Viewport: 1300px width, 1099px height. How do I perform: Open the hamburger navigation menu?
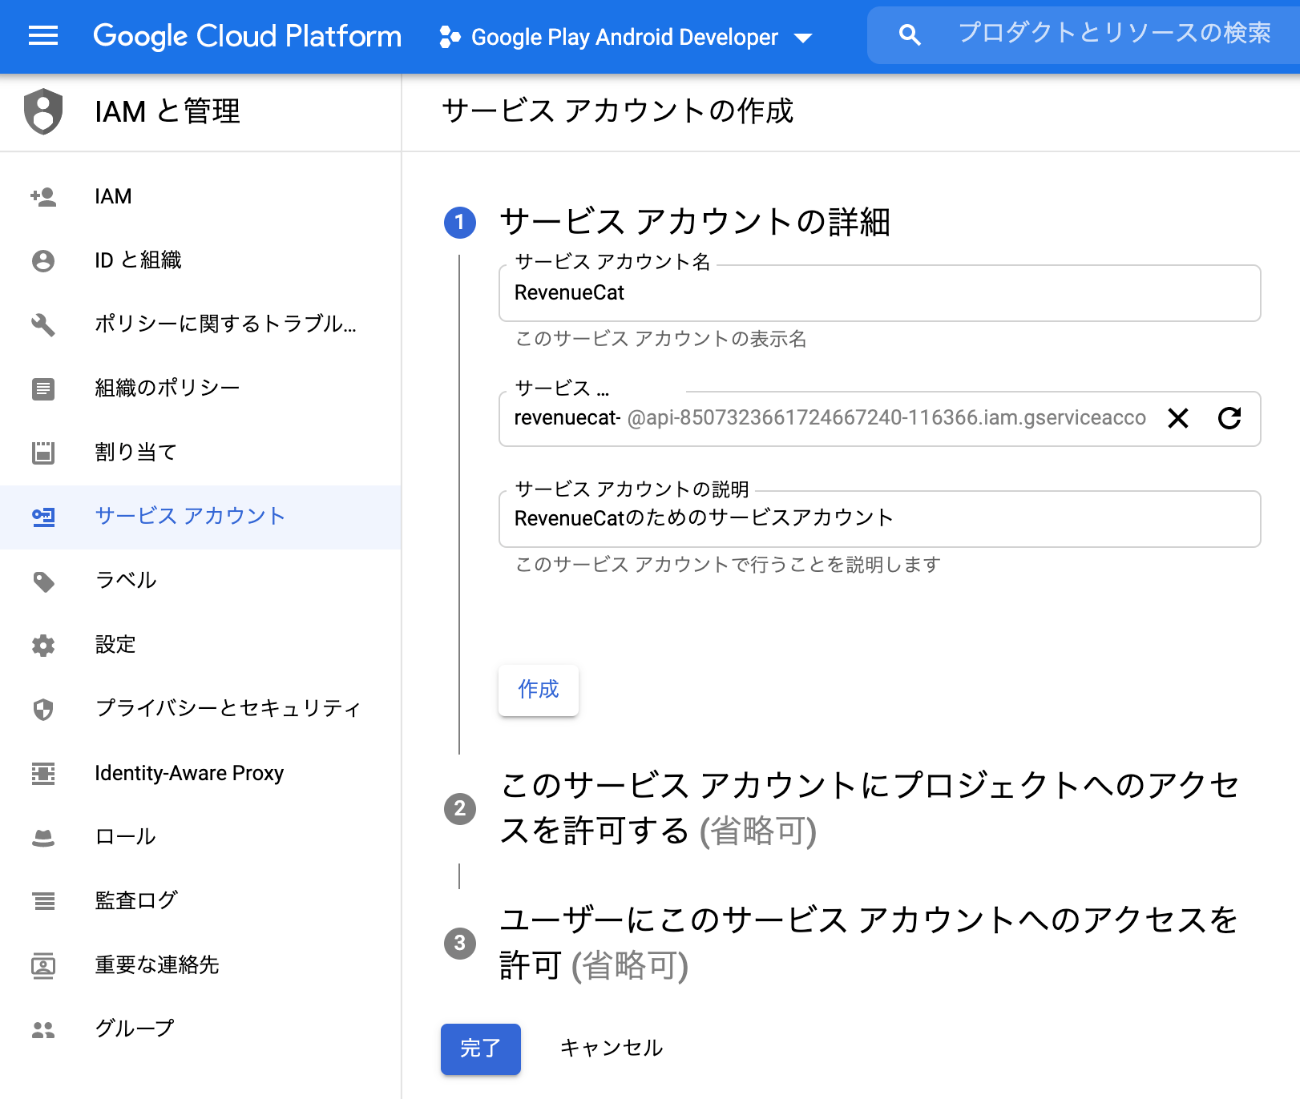pos(43,36)
